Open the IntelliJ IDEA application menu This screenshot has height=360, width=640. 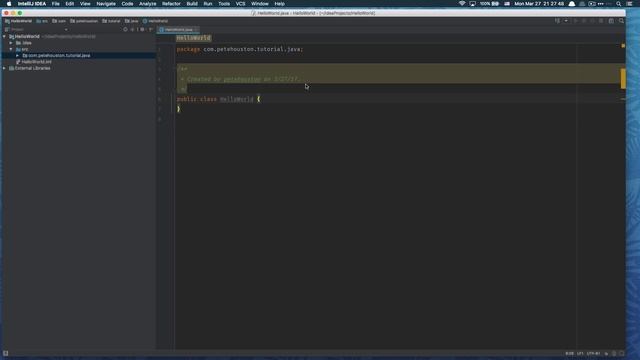[32, 4]
